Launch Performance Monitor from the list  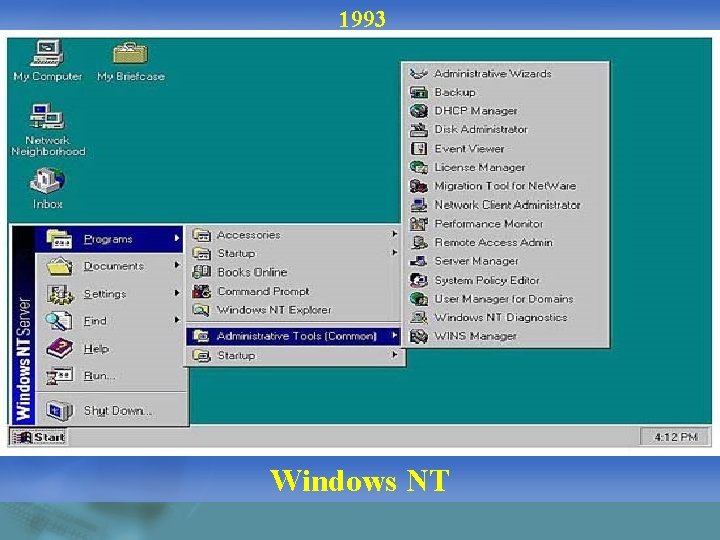[x=505, y=224]
